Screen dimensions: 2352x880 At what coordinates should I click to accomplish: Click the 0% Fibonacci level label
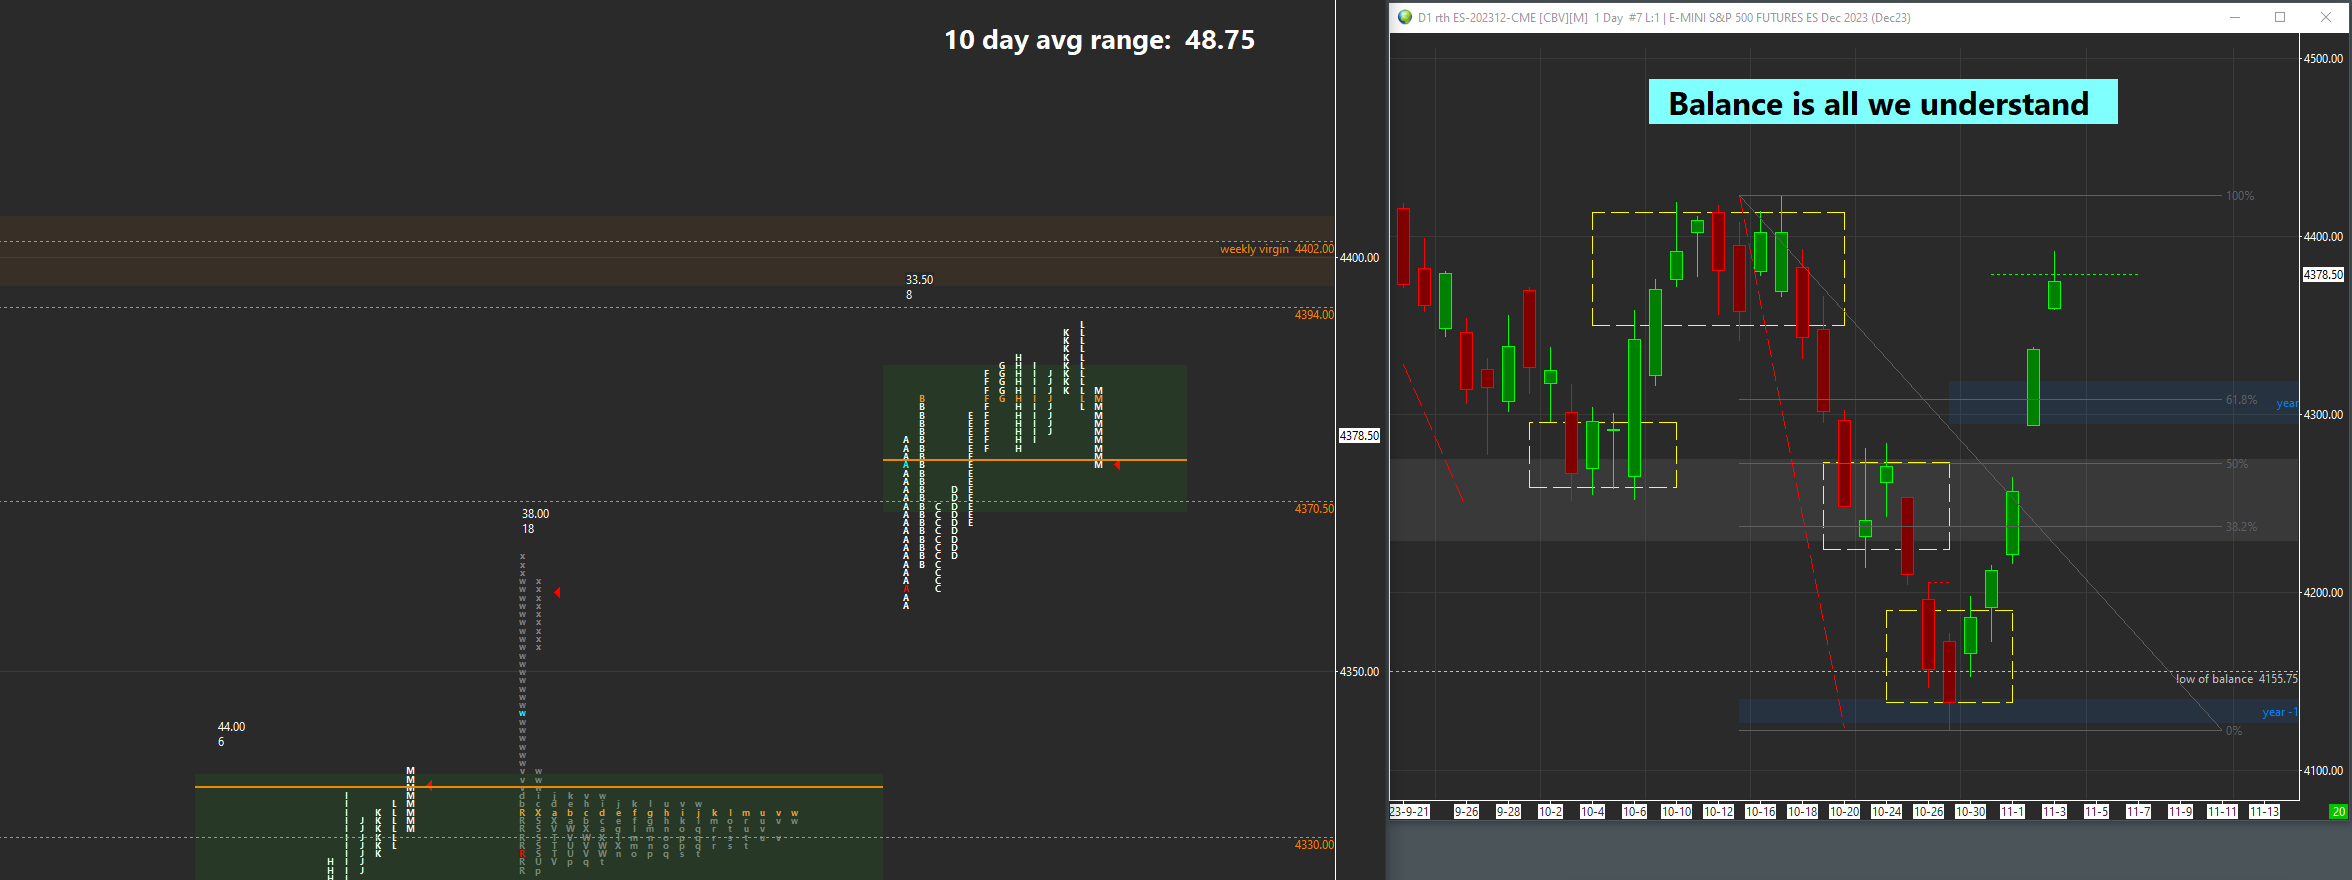coord(2233,731)
